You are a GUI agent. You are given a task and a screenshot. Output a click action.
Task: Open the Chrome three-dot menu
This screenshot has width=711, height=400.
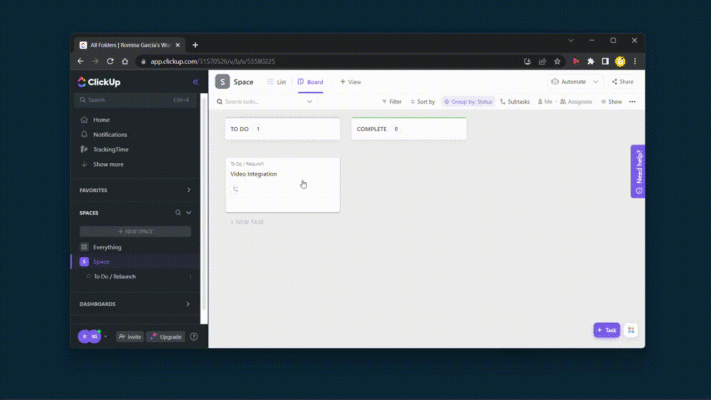[635, 61]
